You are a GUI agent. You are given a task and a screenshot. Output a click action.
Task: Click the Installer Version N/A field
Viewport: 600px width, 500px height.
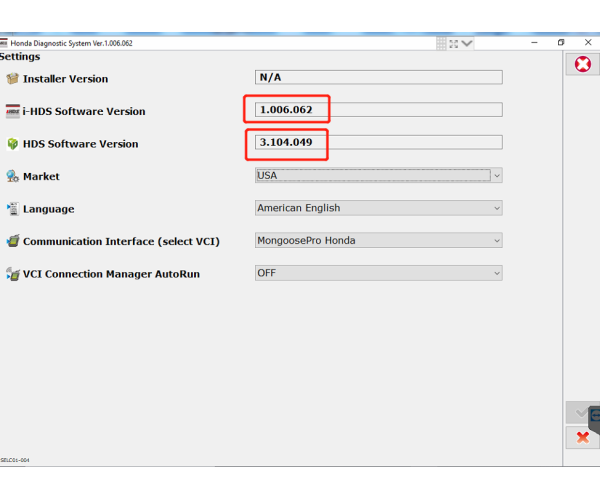tap(378, 77)
